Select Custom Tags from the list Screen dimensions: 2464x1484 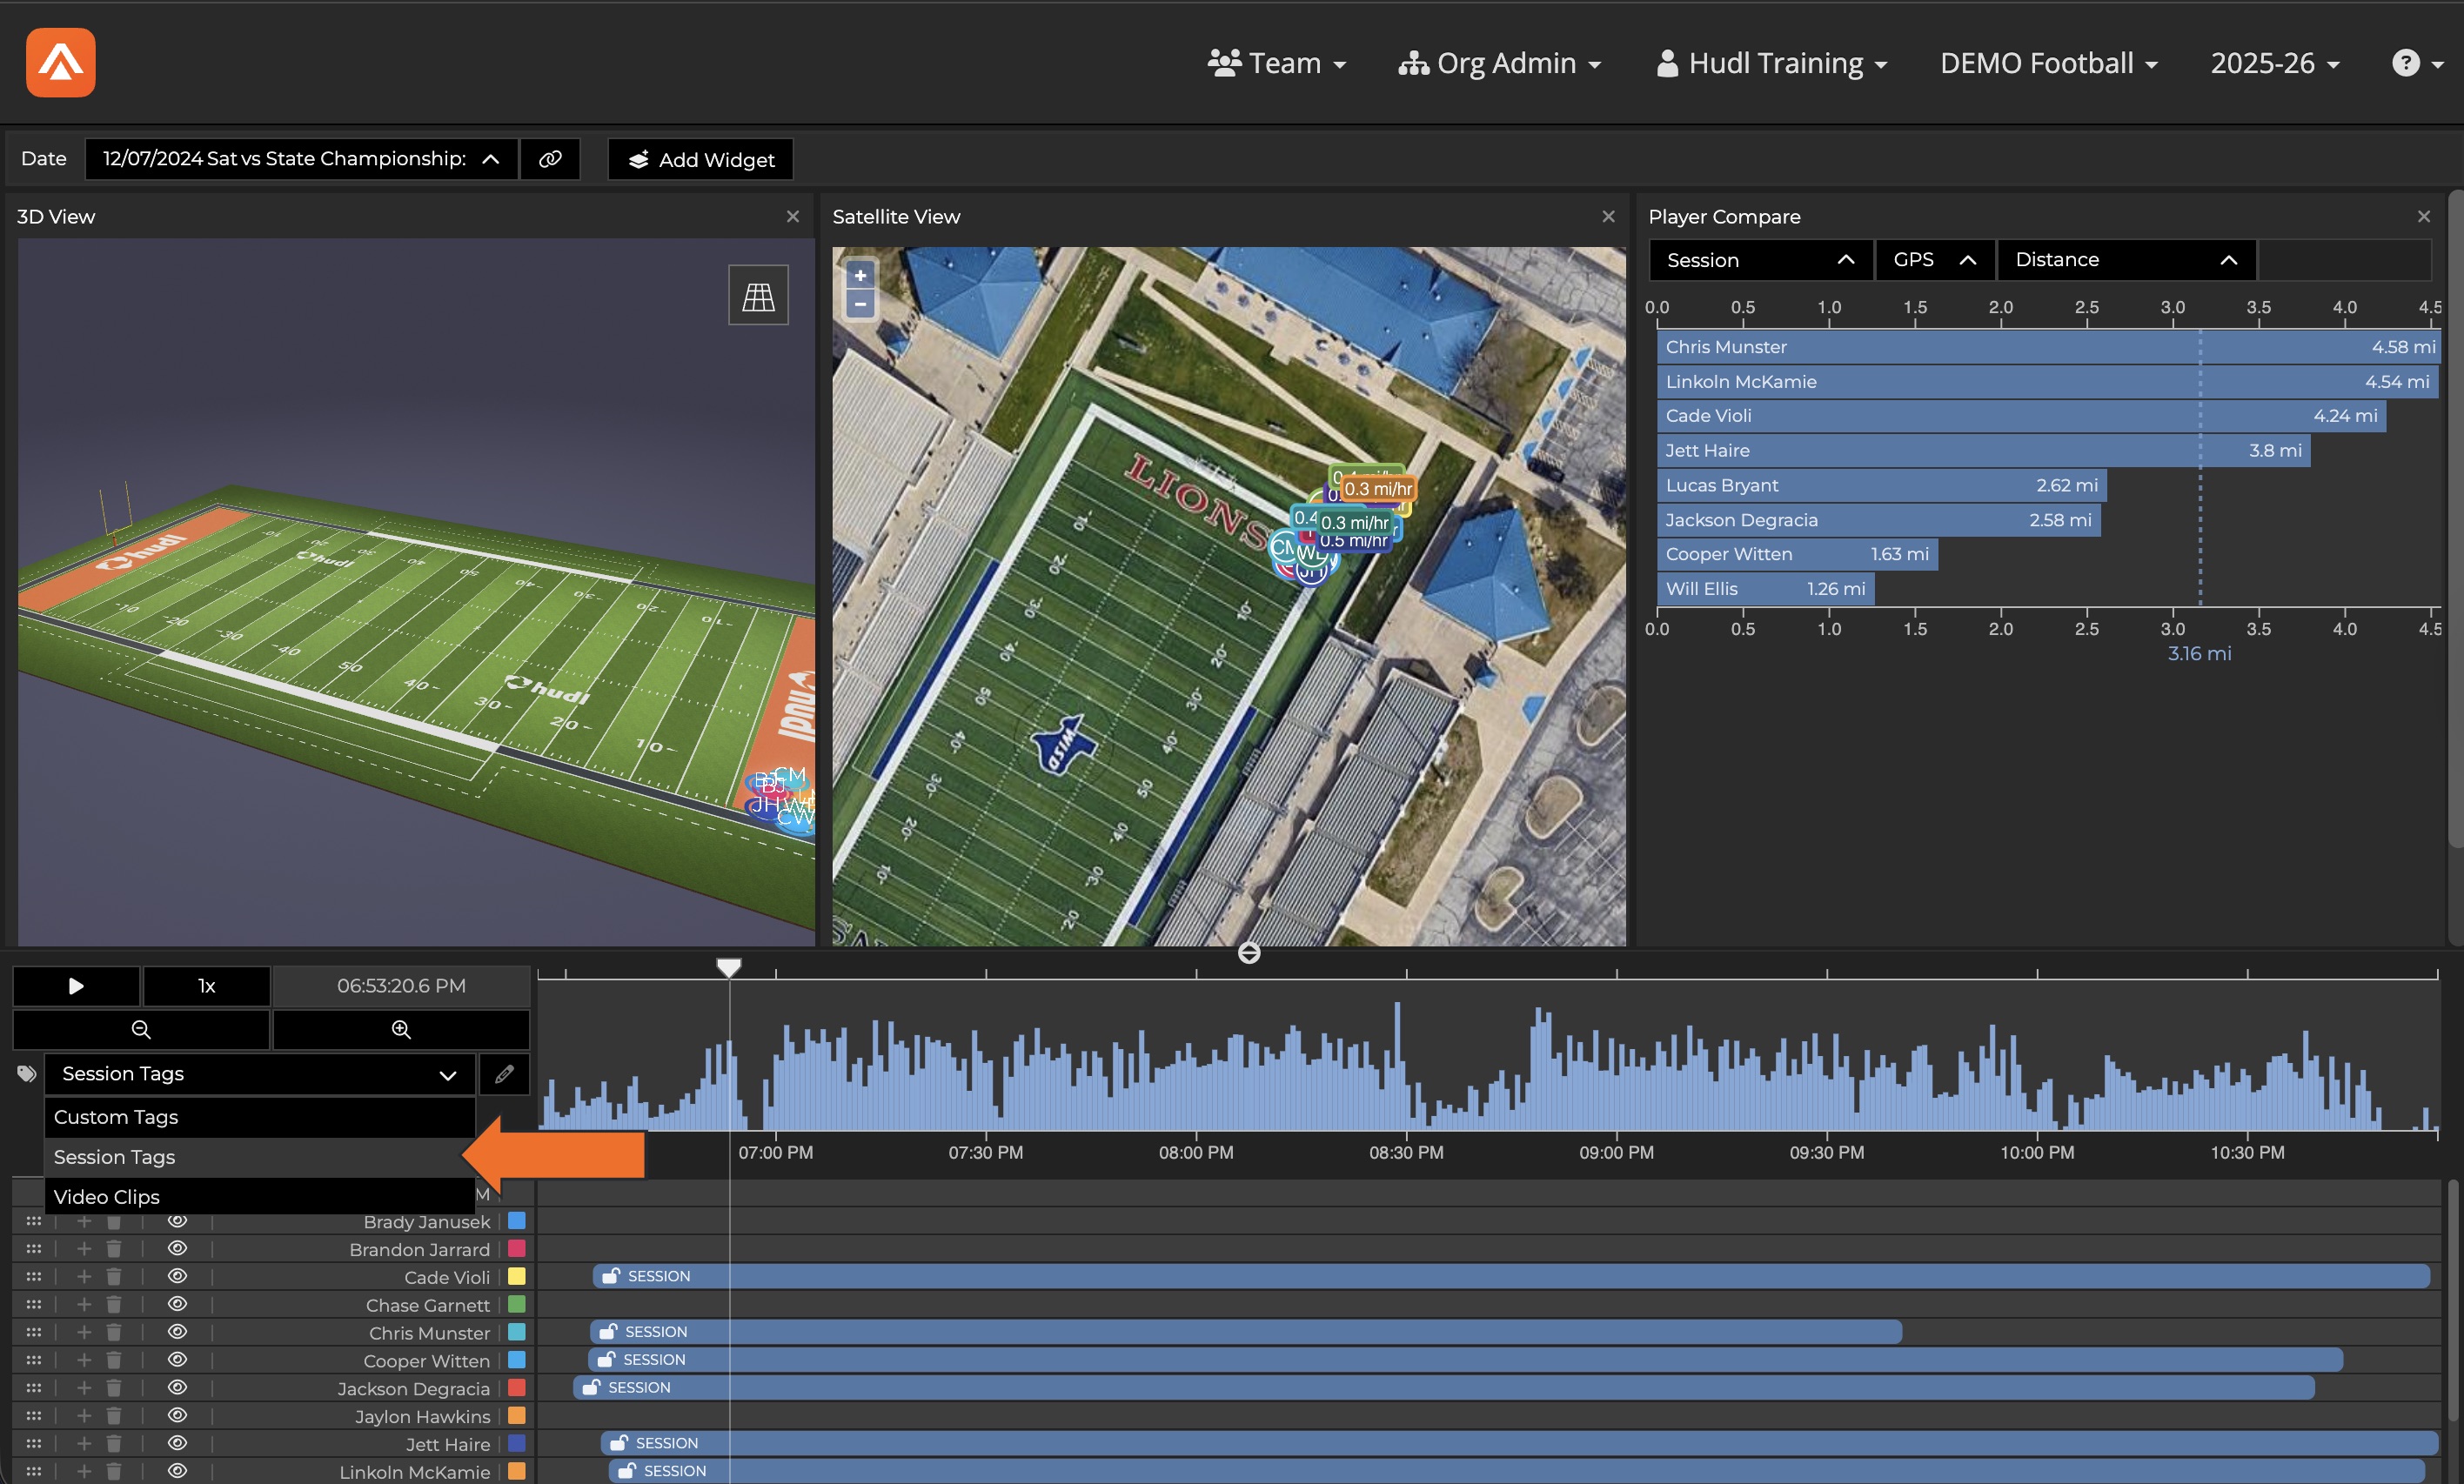[260, 1117]
